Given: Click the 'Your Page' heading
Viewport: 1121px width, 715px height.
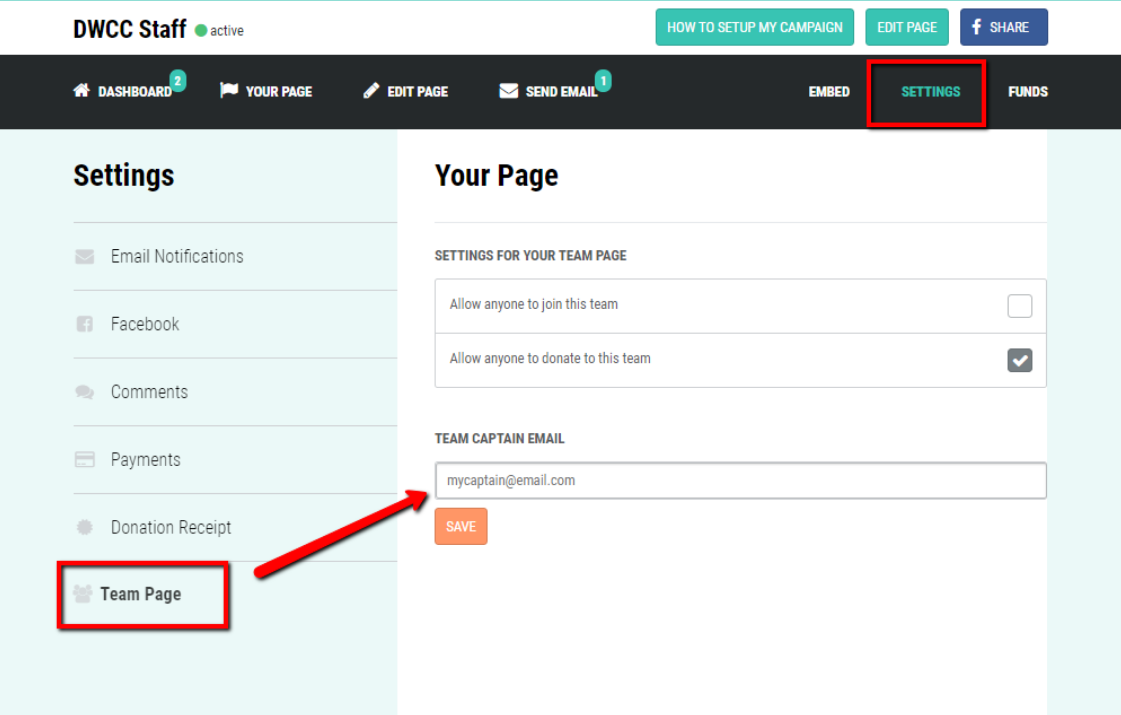Looking at the screenshot, I should (x=496, y=176).
